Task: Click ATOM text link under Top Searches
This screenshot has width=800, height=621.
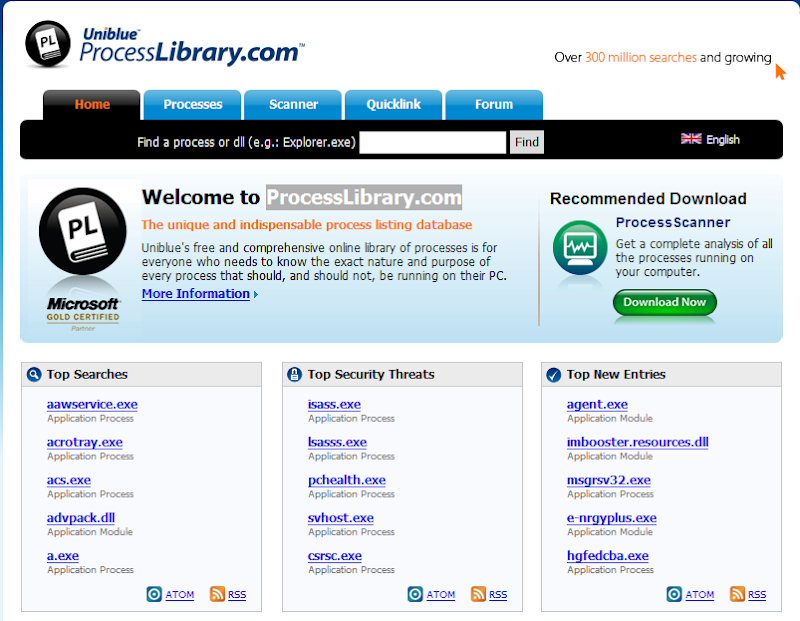Action: (x=180, y=594)
